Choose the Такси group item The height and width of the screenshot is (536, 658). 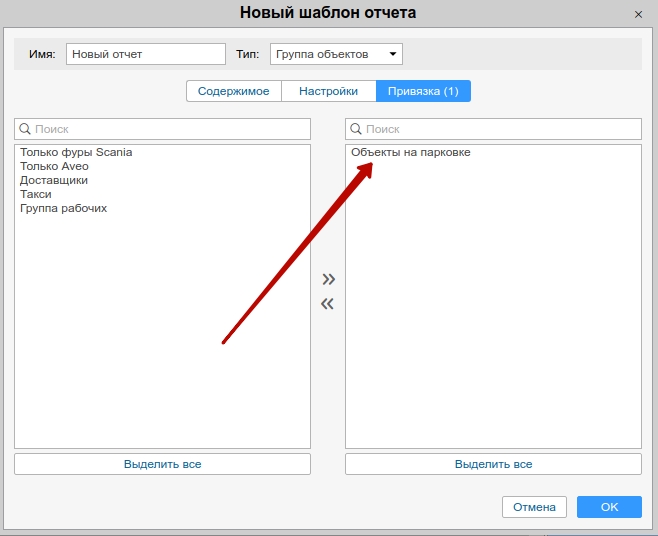click(36, 194)
